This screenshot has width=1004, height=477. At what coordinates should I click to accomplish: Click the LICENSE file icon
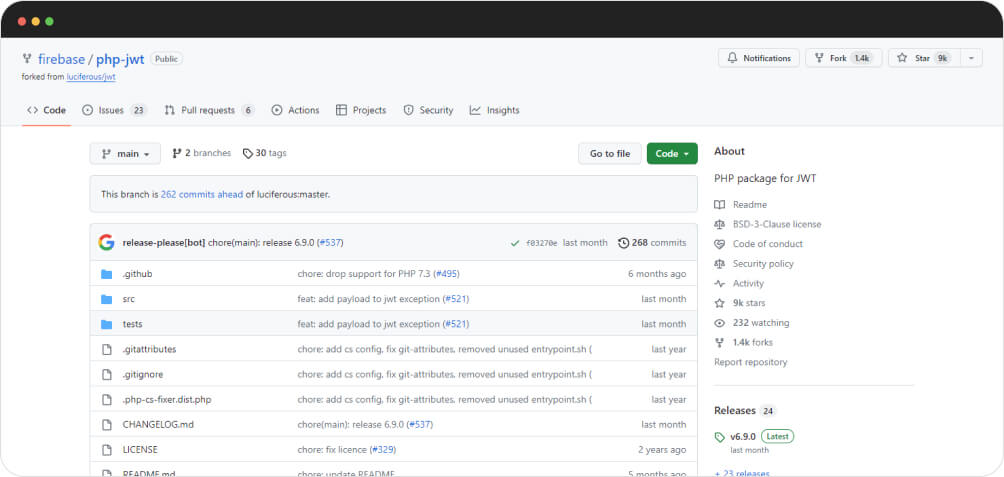coord(107,449)
